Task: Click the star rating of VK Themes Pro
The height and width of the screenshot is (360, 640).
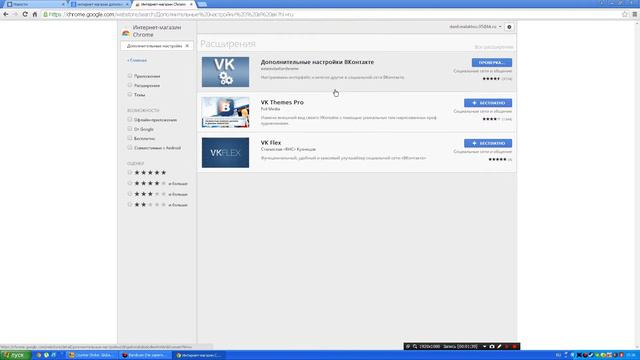Action: click(x=491, y=119)
